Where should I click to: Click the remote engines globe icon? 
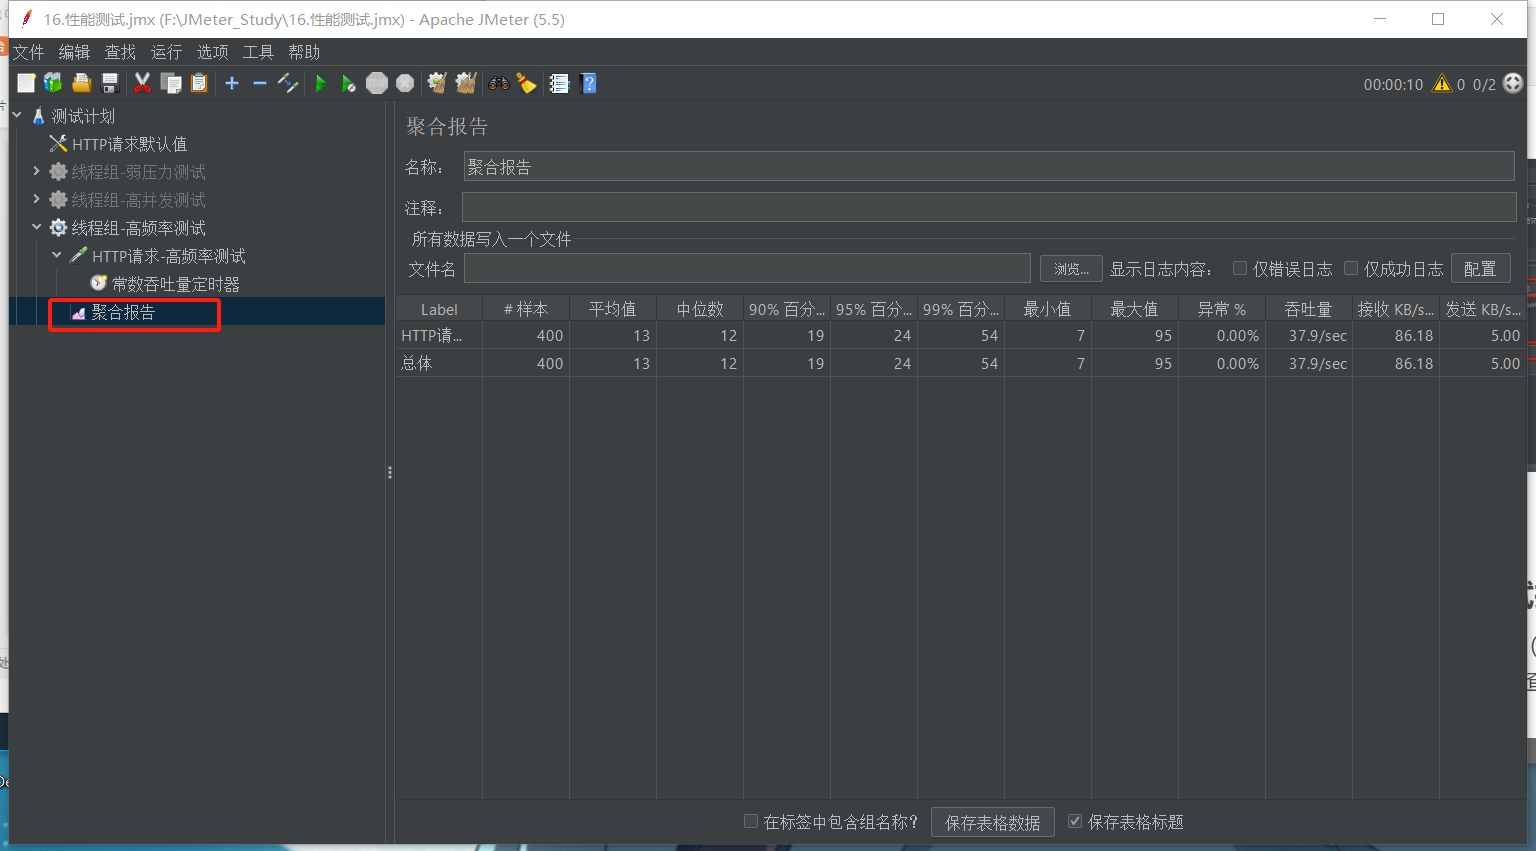[1513, 83]
